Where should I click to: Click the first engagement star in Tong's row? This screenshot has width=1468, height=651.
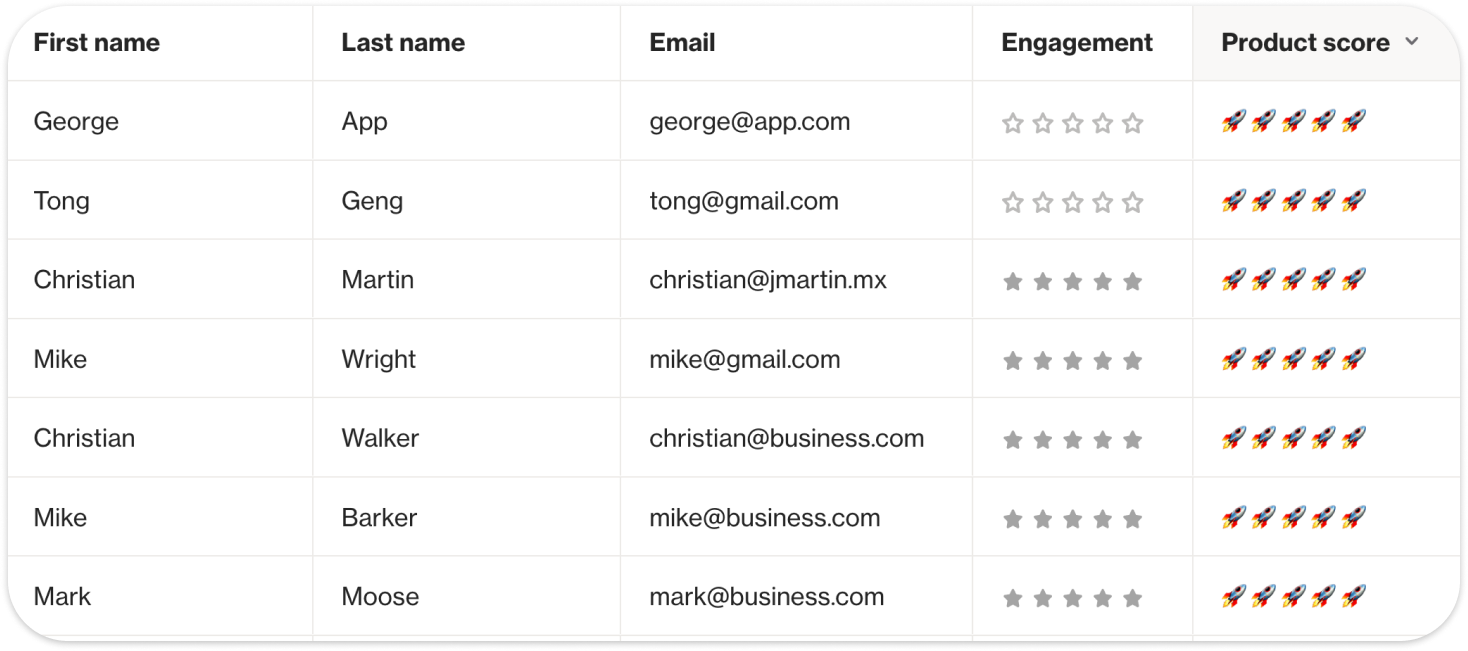click(x=1012, y=203)
